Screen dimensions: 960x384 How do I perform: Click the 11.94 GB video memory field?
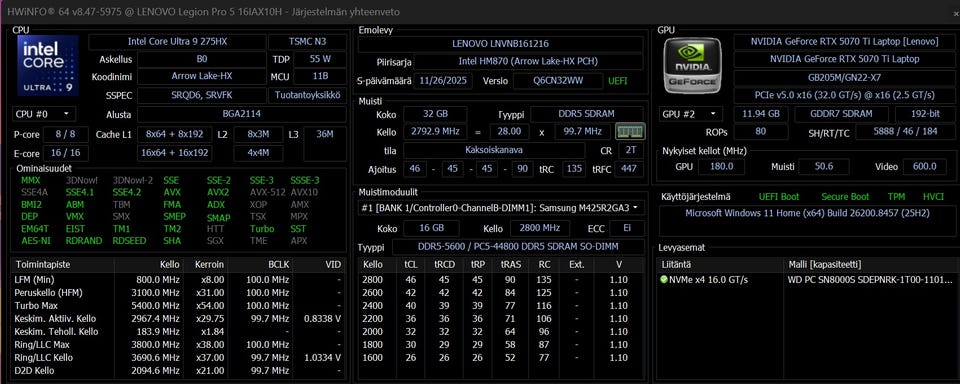(761, 114)
